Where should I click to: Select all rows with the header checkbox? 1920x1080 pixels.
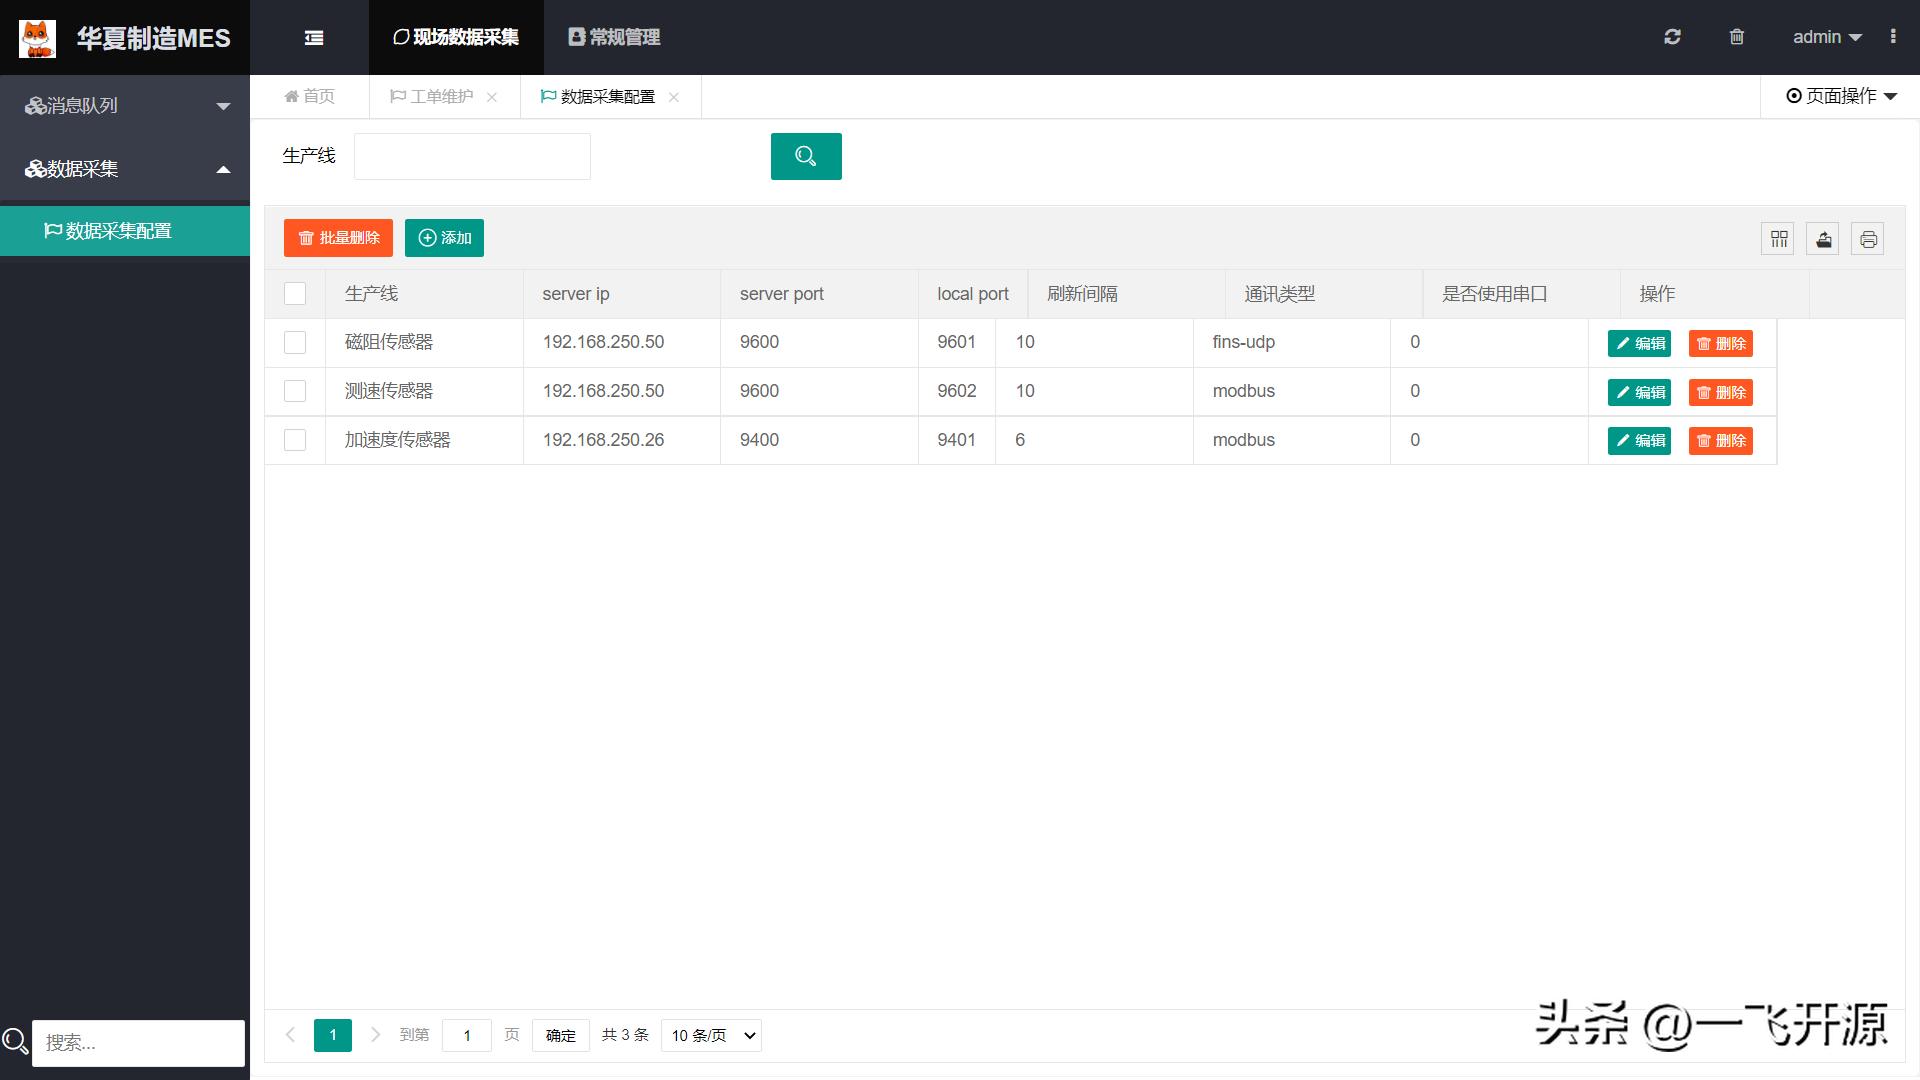pos(295,293)
